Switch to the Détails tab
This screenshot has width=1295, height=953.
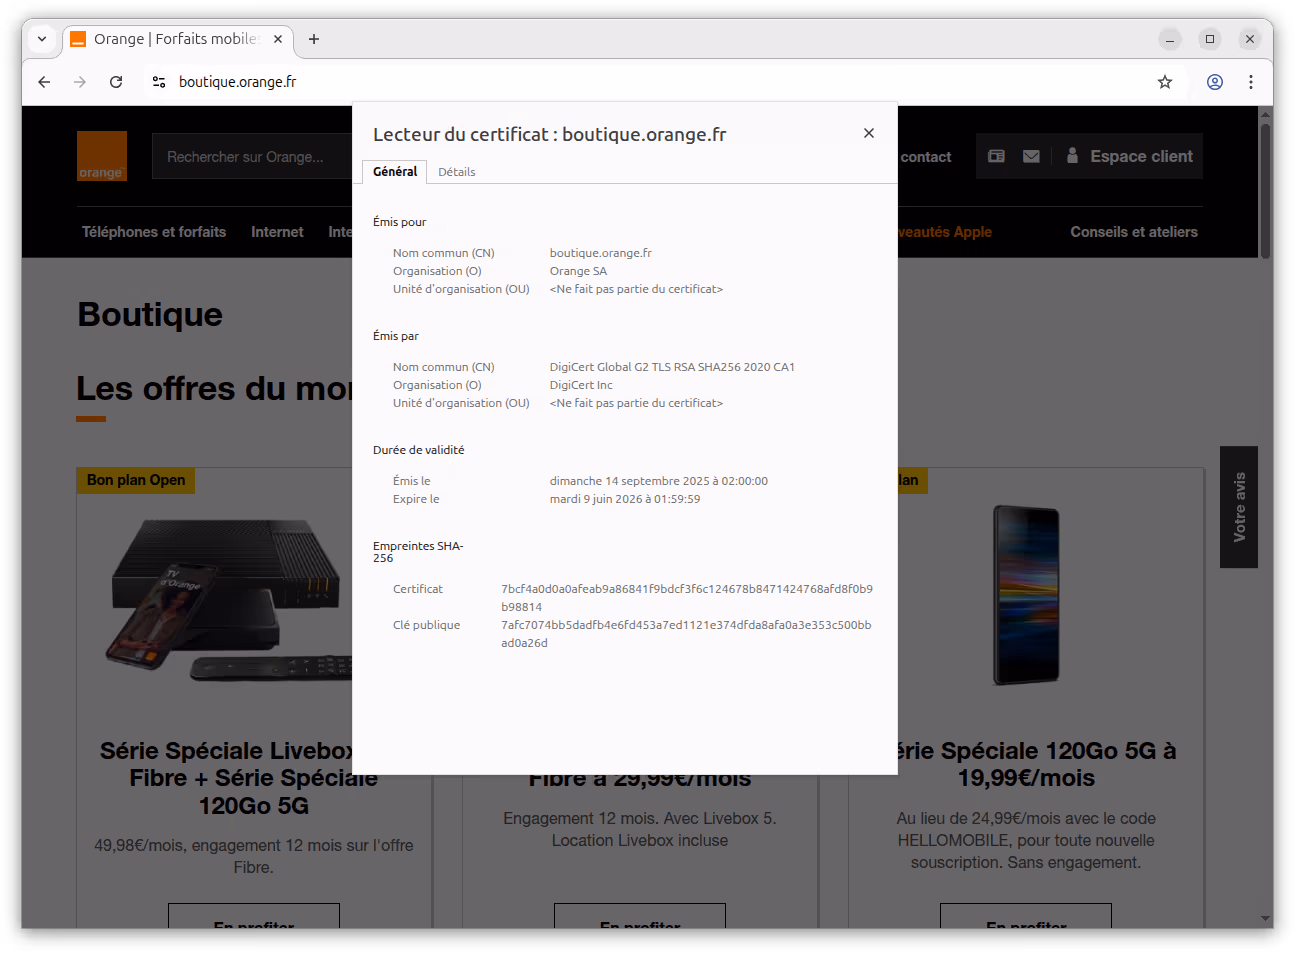[456, 172]
